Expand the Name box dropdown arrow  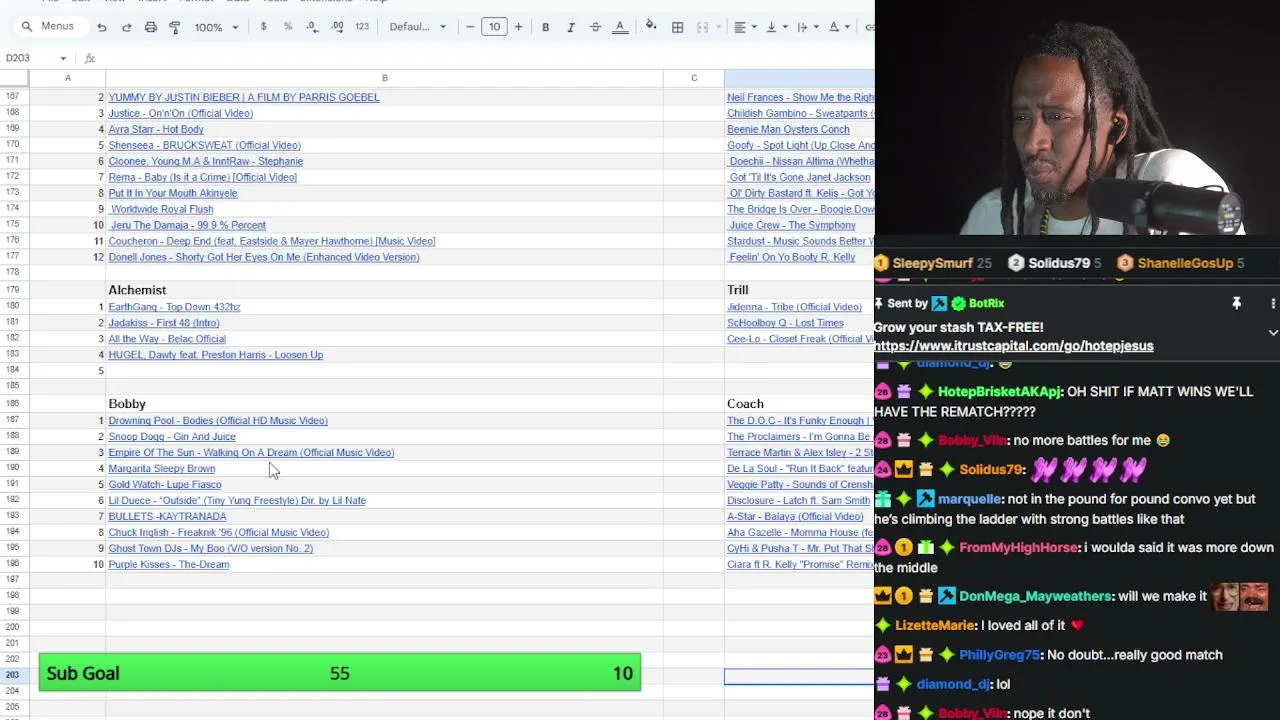tap(63, 58)
